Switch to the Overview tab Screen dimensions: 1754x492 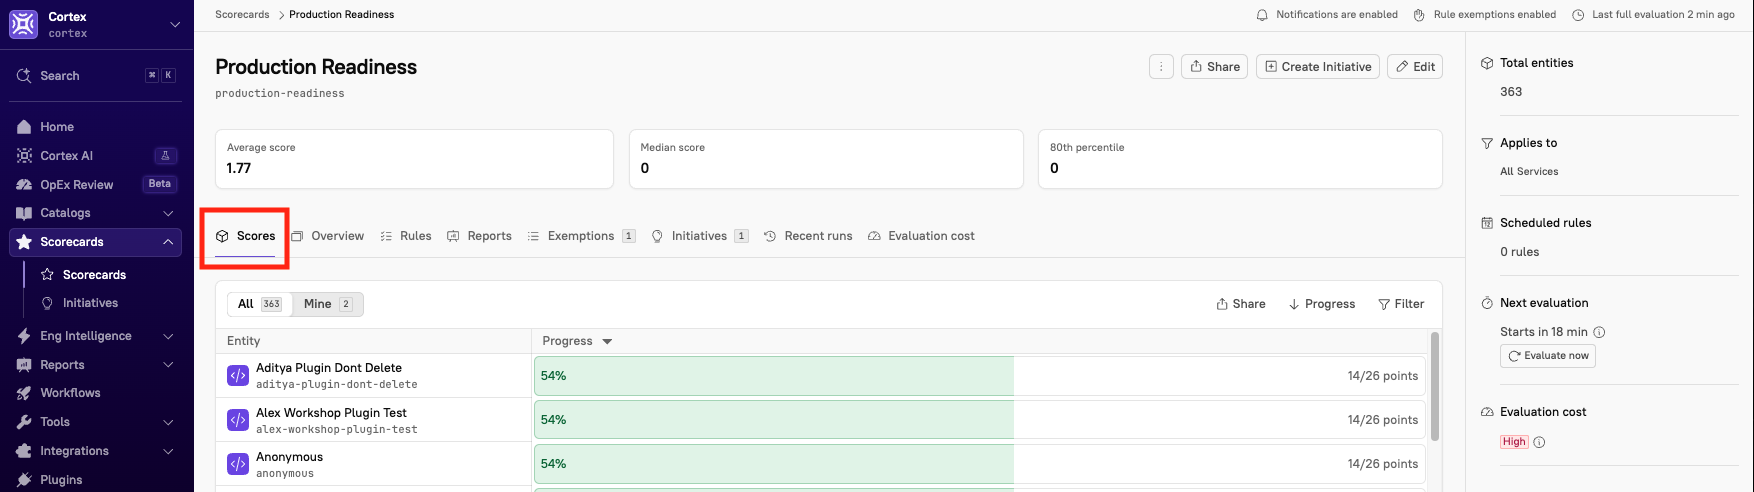(x=328, y=236)
